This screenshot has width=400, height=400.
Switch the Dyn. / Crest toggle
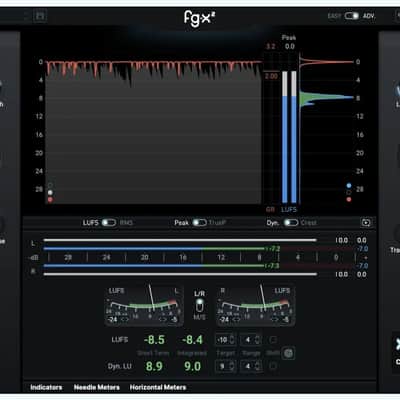(x=291, y=222)
